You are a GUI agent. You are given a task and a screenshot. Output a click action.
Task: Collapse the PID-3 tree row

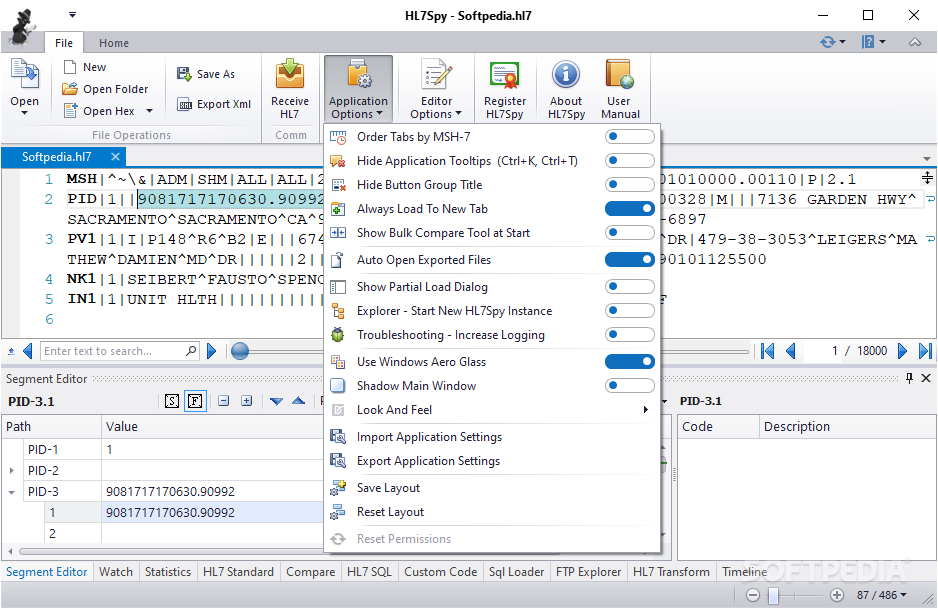(x=11, y=492)
